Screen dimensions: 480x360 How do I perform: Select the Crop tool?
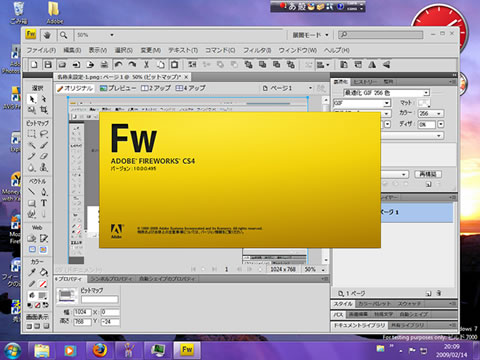point(44,110)
